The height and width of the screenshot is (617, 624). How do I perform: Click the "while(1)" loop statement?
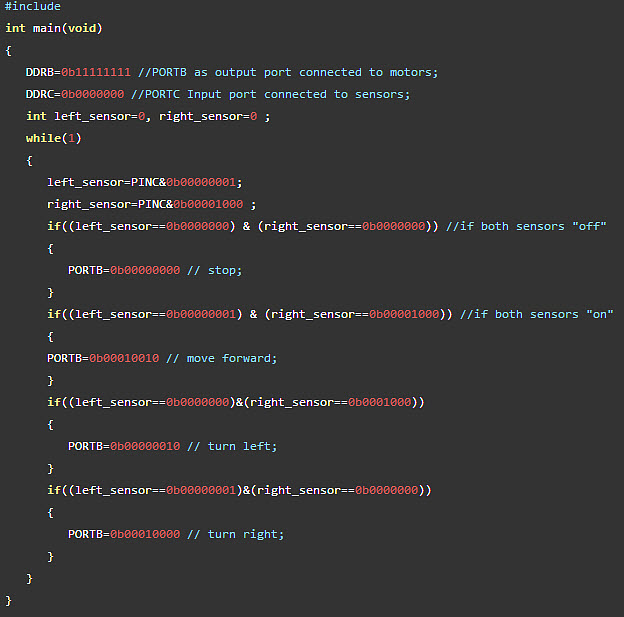[54, 138]
